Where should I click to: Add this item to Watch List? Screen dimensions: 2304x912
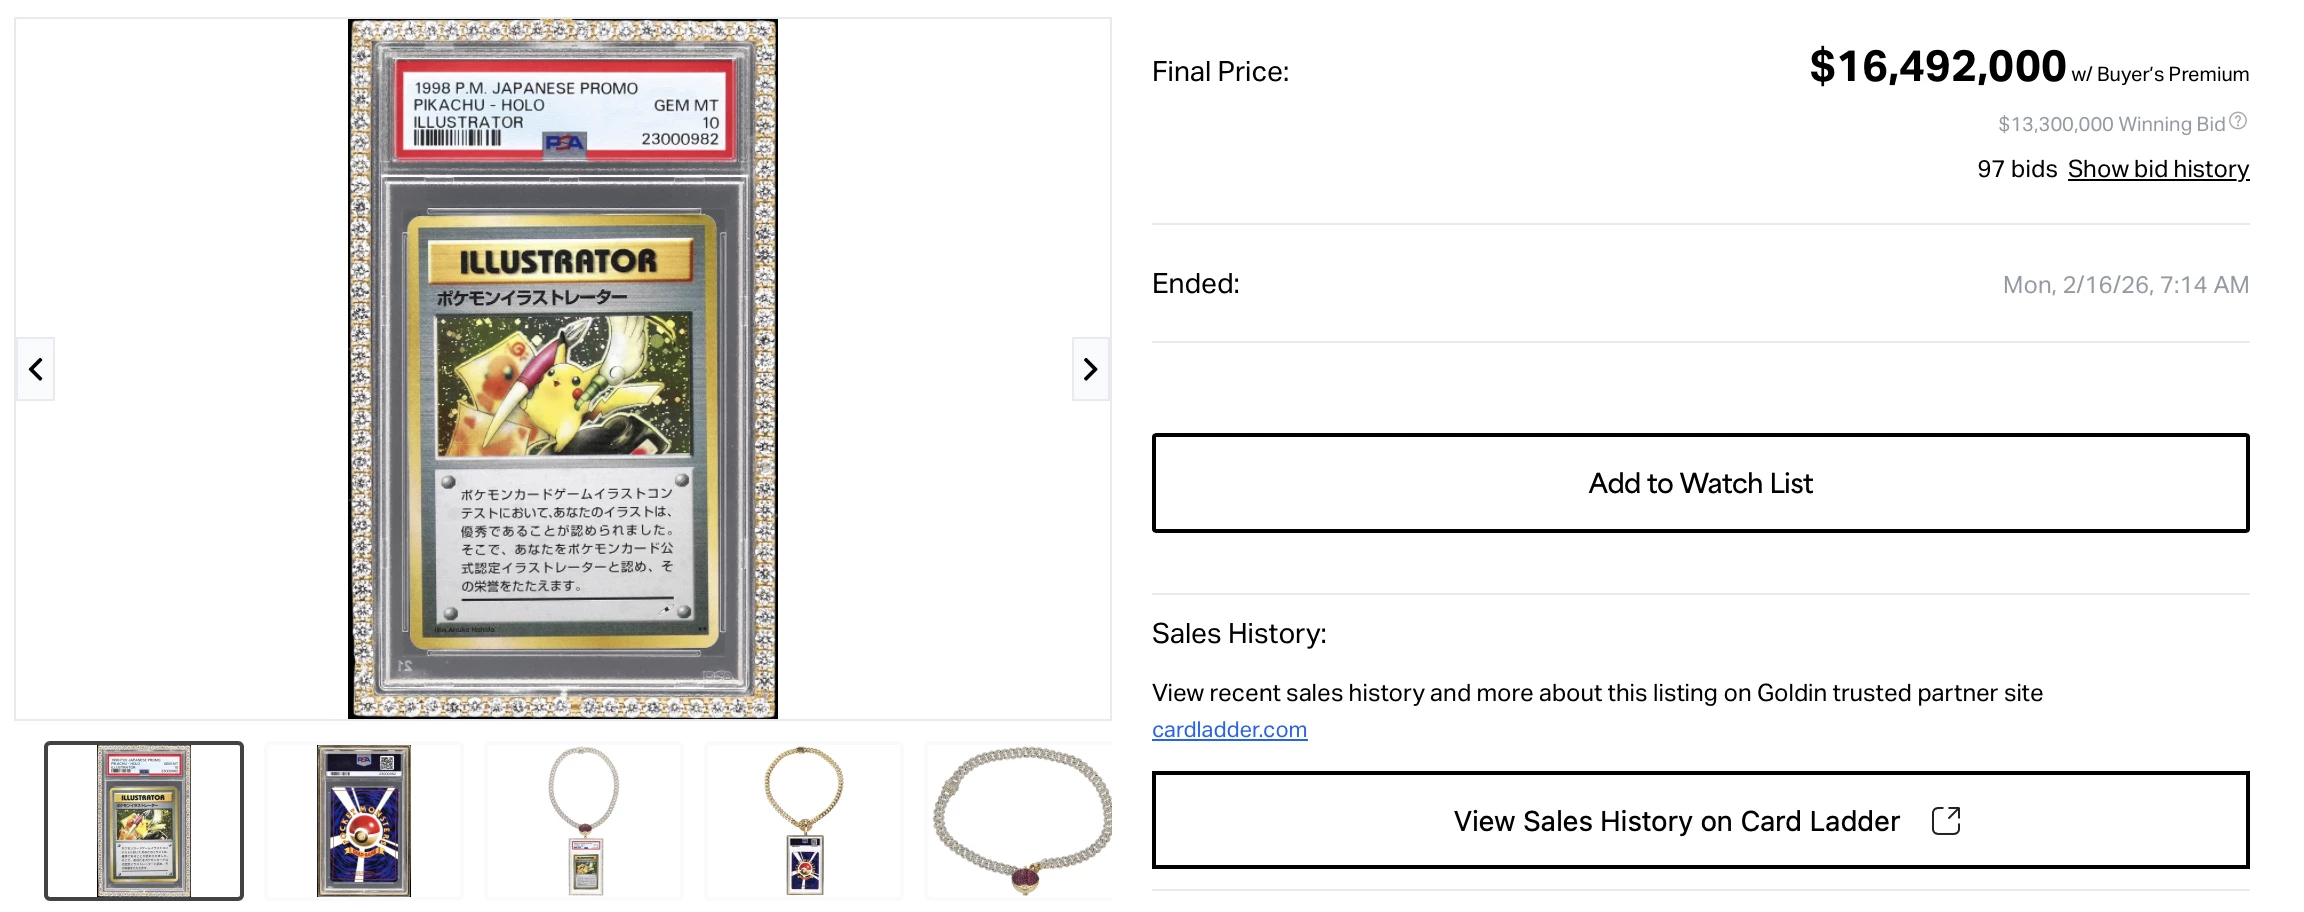(1700, 483)
